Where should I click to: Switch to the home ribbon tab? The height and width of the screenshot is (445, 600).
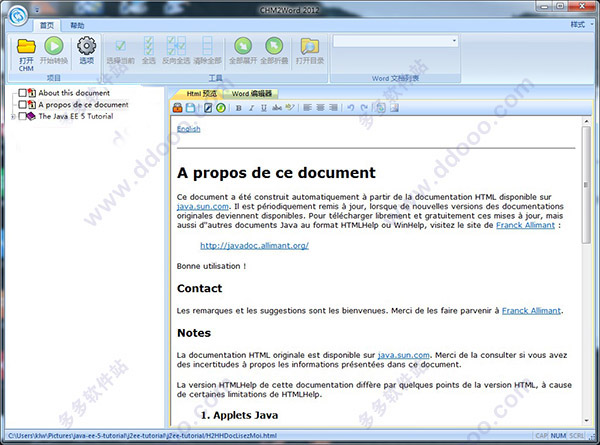click(x=47, y=25)
